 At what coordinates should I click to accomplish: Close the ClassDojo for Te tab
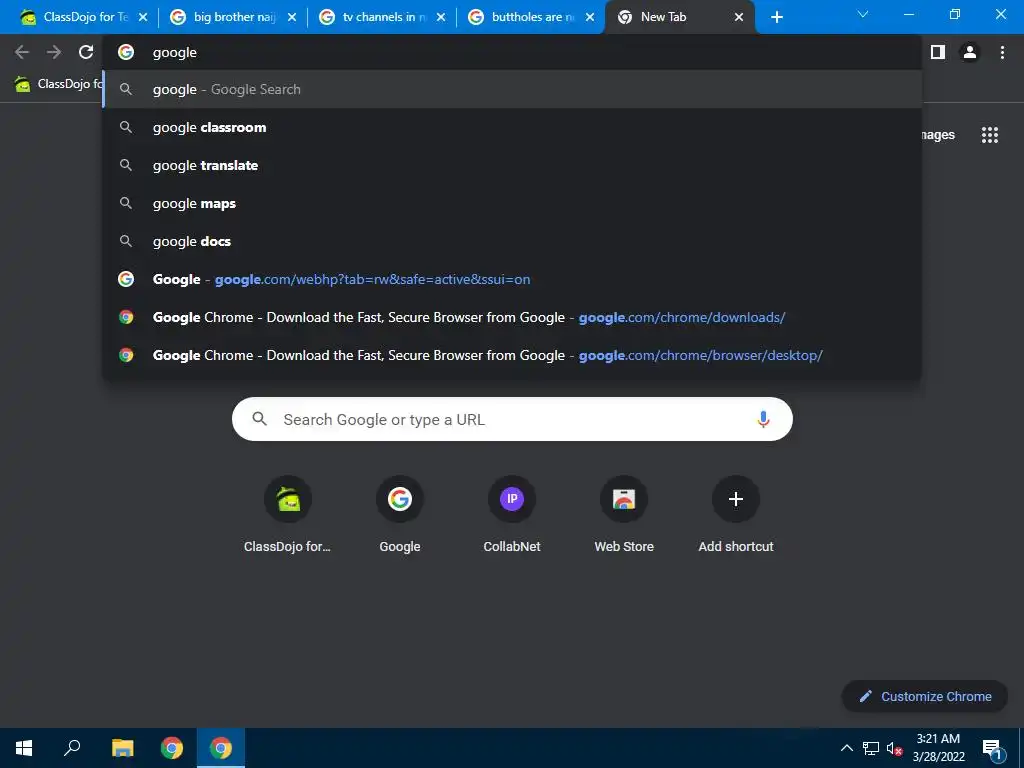pyautogui.click(x=143, y=18)
